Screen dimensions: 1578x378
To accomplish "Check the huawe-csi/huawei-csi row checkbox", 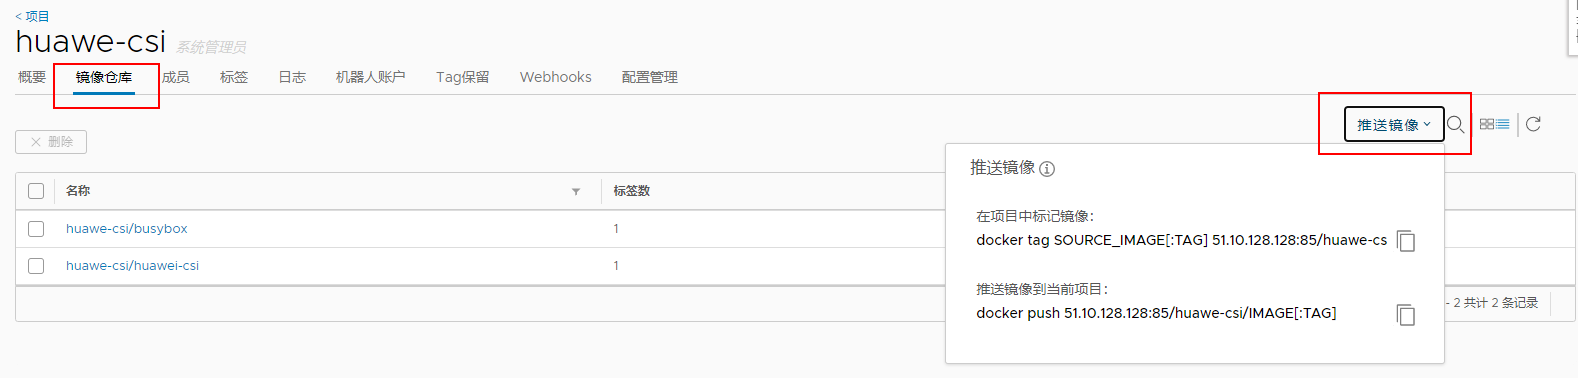I will [x=36, y=266].
